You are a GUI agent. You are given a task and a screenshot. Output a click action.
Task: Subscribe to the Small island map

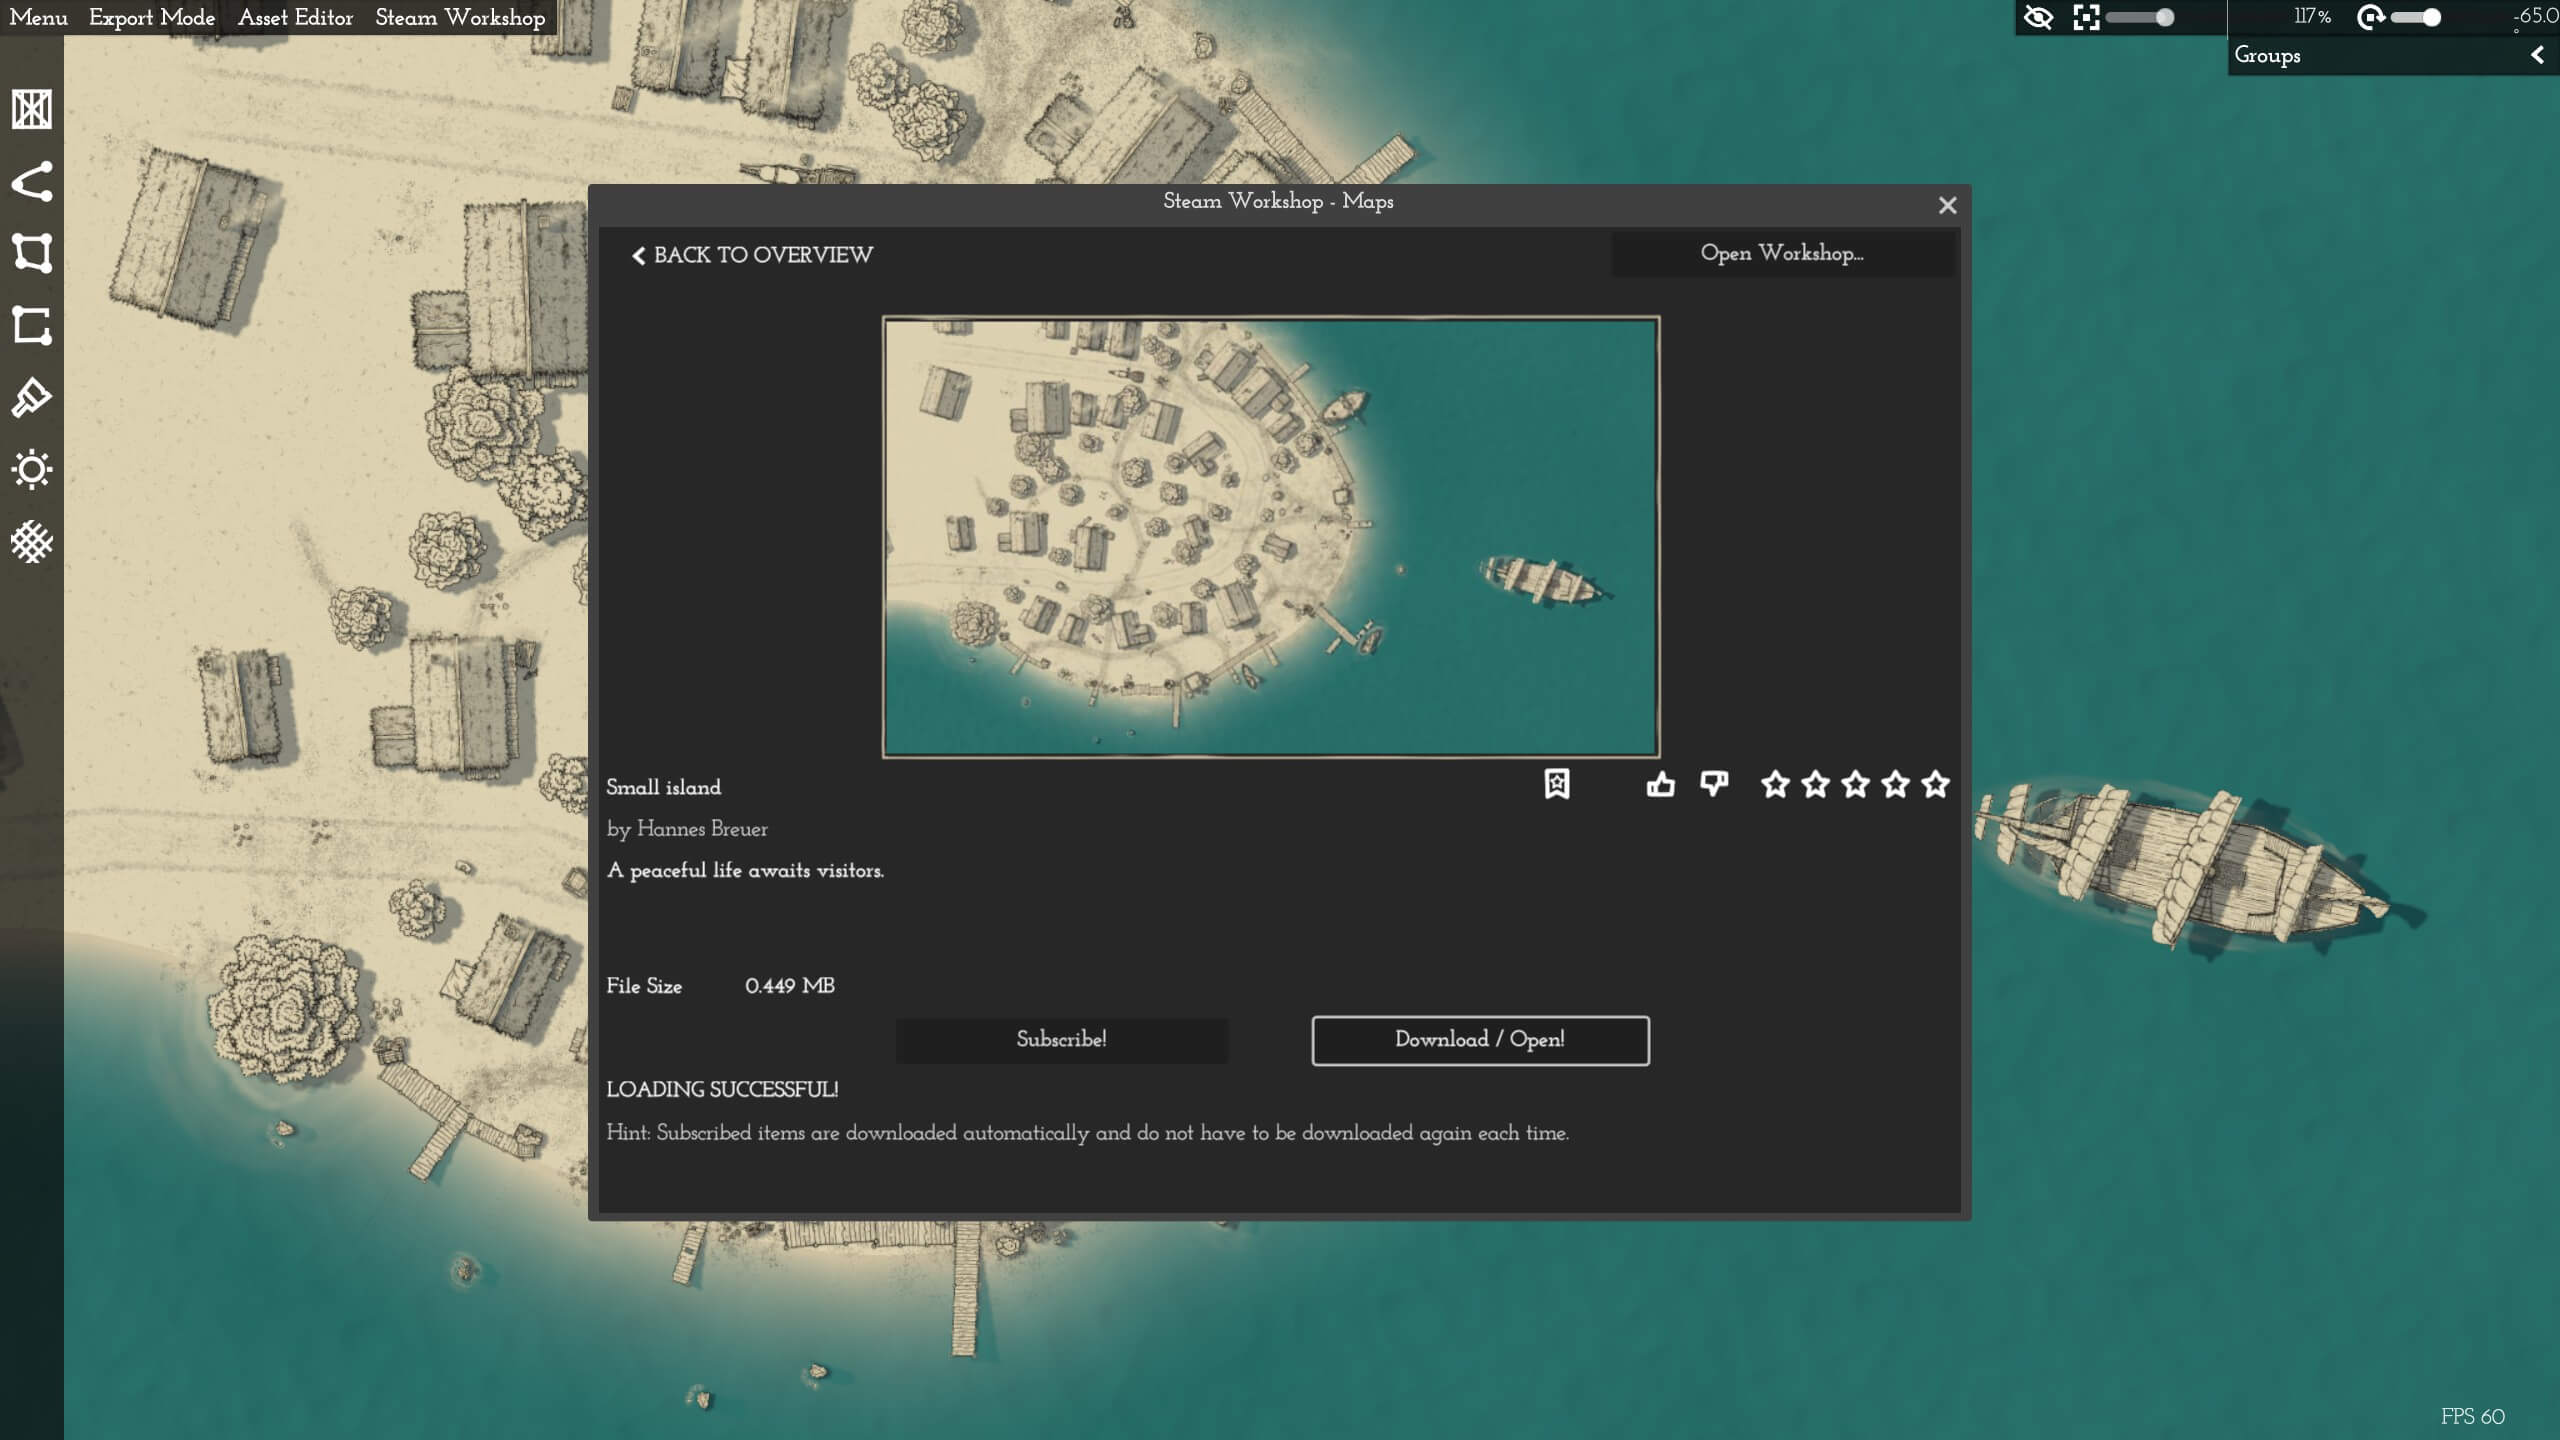(x=1061, y=1040)
